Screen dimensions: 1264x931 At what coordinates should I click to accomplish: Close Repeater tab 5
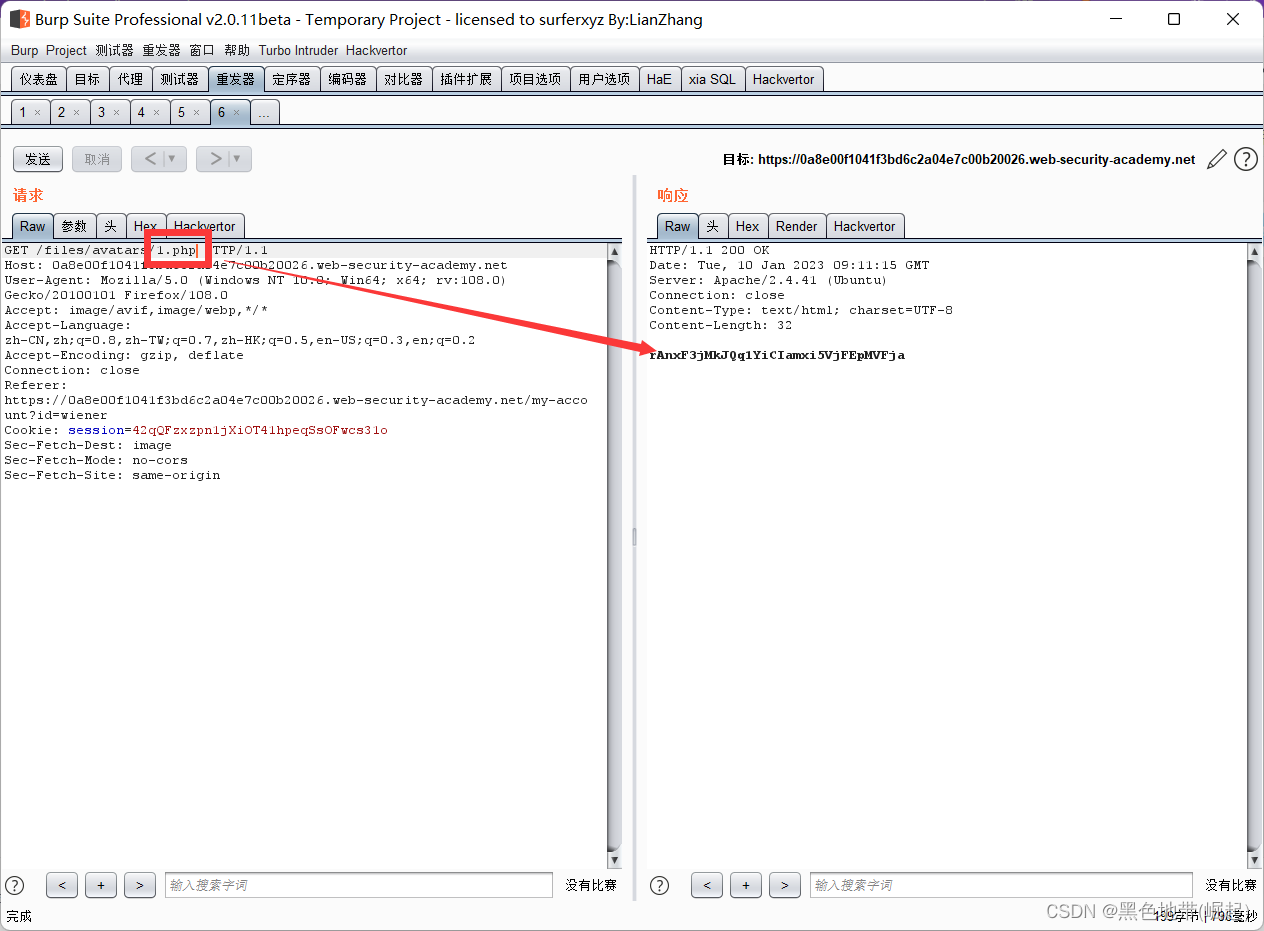coord(196,113)
